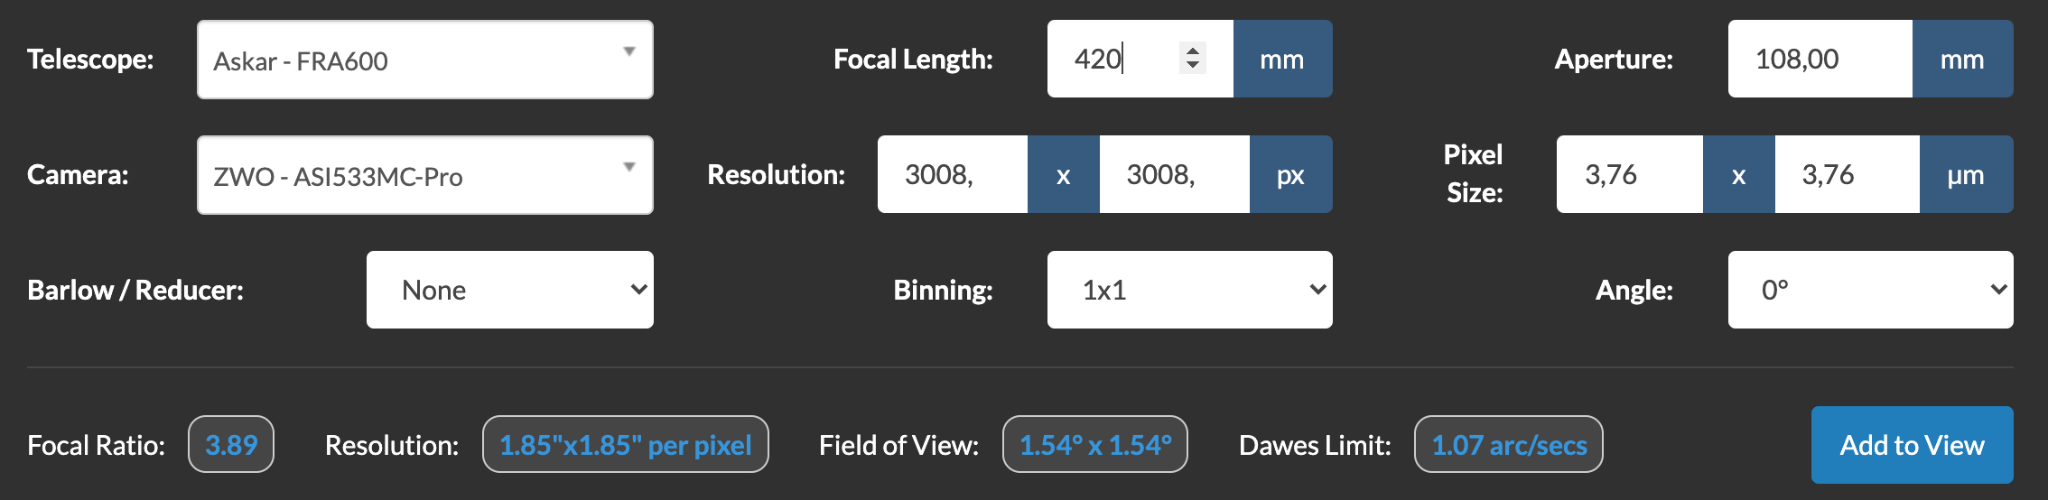Click the first Pixel Size input

(1629, 174)
